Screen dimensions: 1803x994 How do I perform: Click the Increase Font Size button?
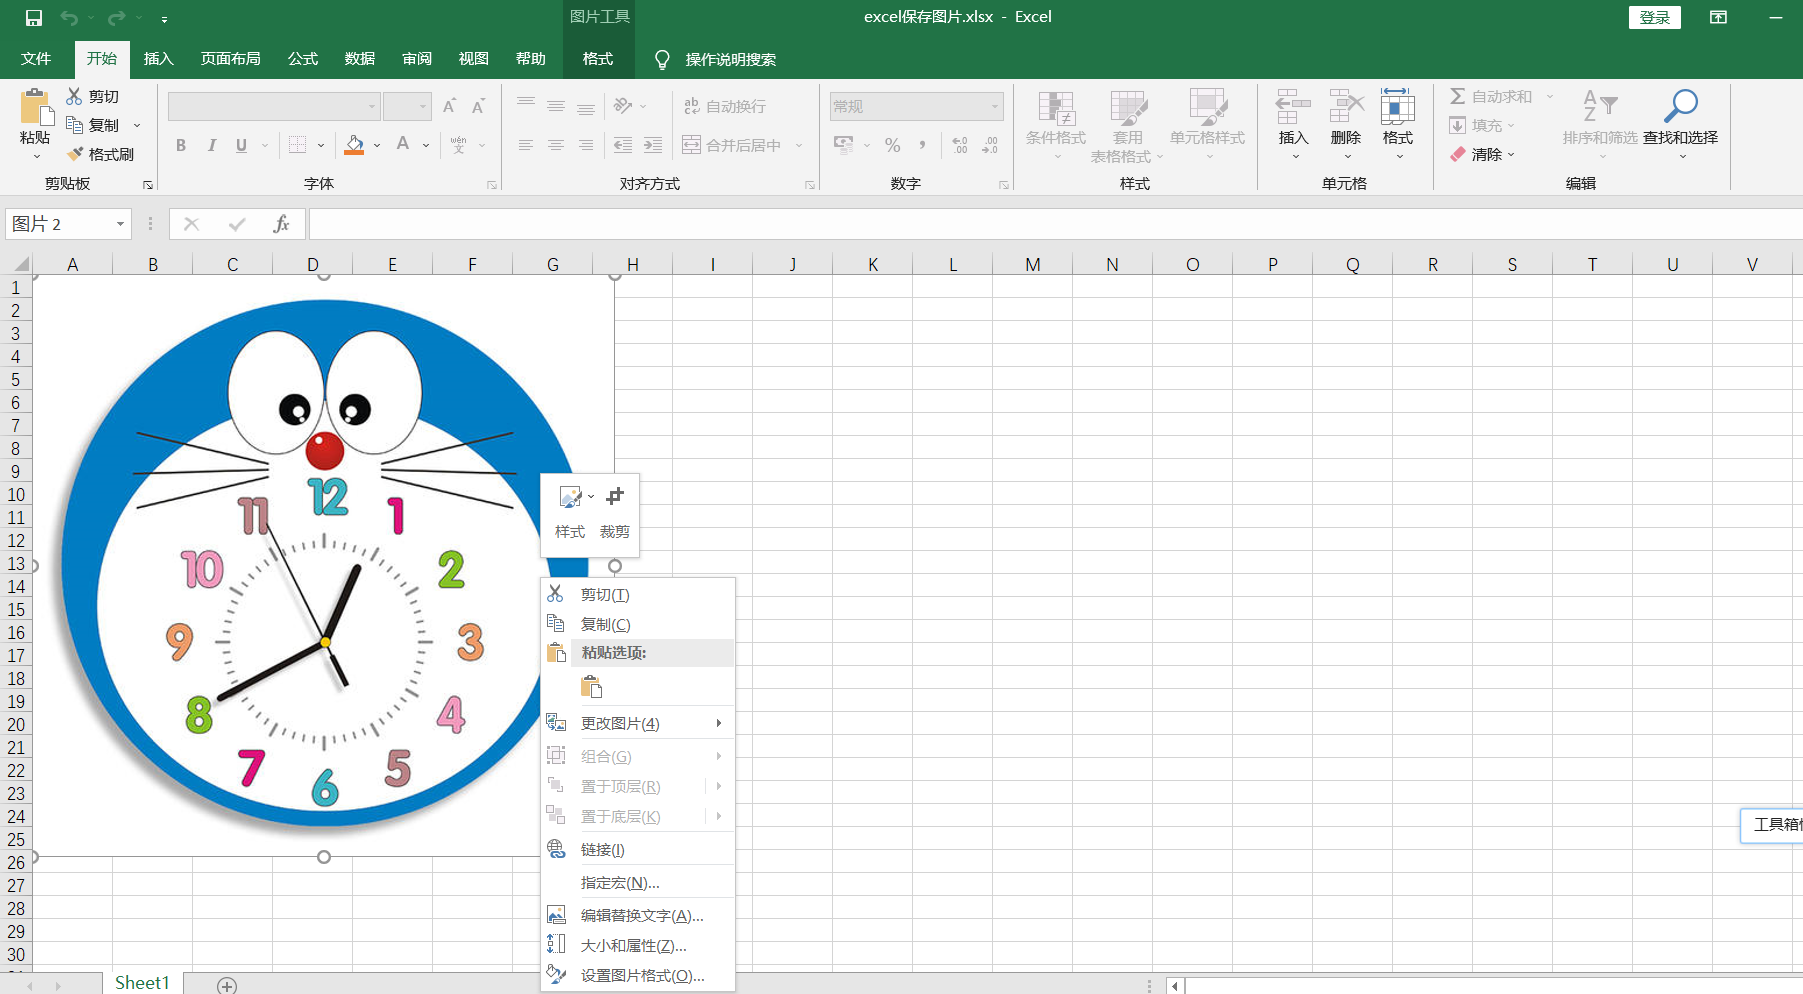tap(450, 106)
